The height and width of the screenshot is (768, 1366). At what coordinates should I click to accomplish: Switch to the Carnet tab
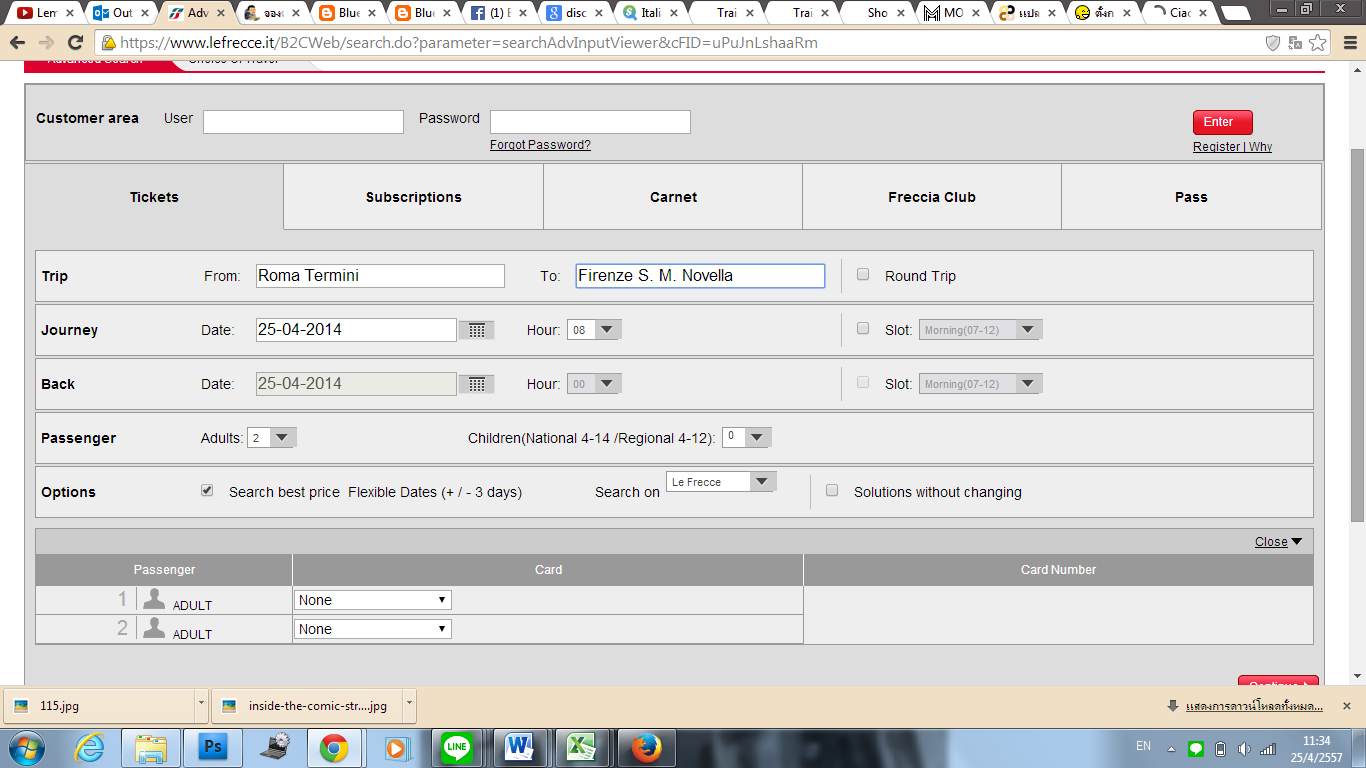(x=673, y=197)
